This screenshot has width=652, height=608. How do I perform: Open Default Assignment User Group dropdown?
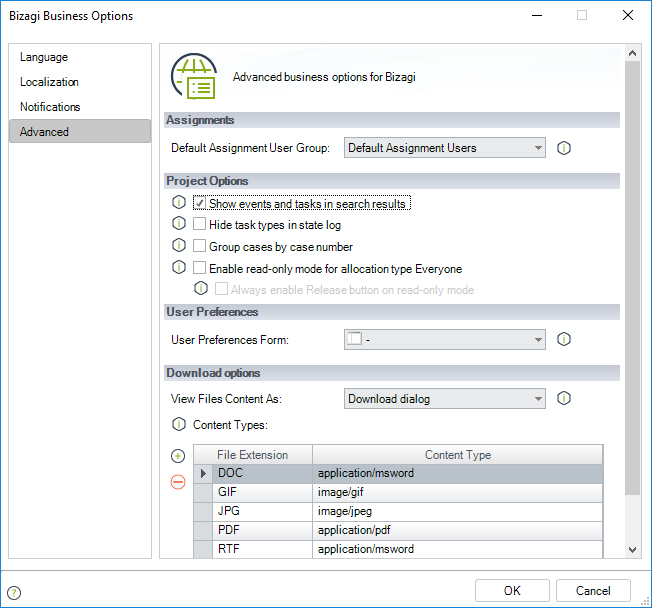coord(445,148)
